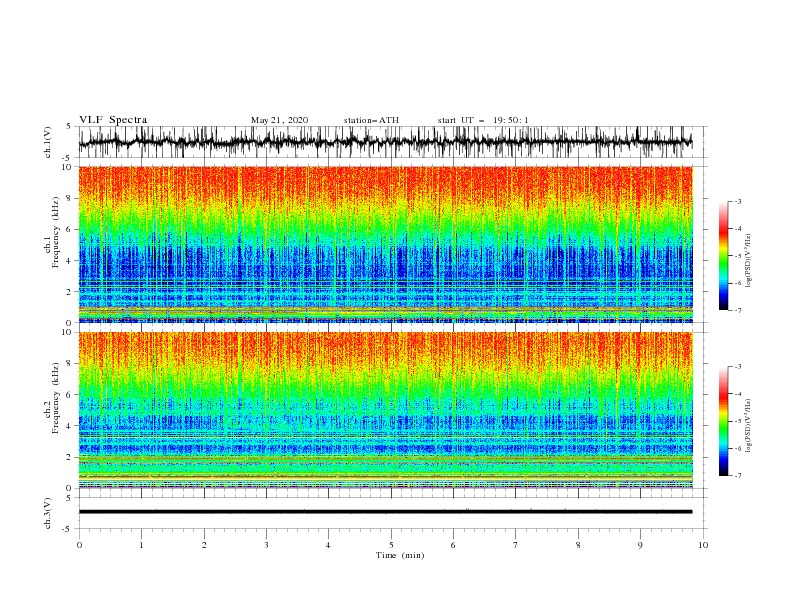Click the ch.3(V) axis "5" tick
Screen dimensions: 792x612
69,498
